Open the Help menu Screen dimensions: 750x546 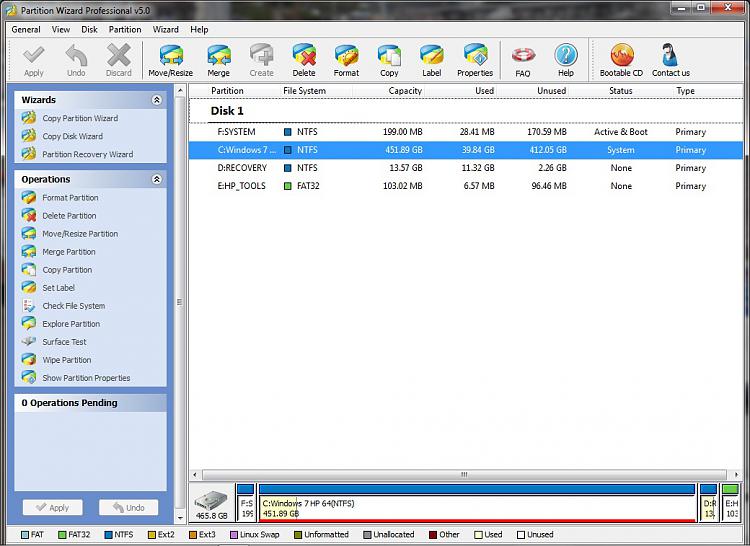199,30
